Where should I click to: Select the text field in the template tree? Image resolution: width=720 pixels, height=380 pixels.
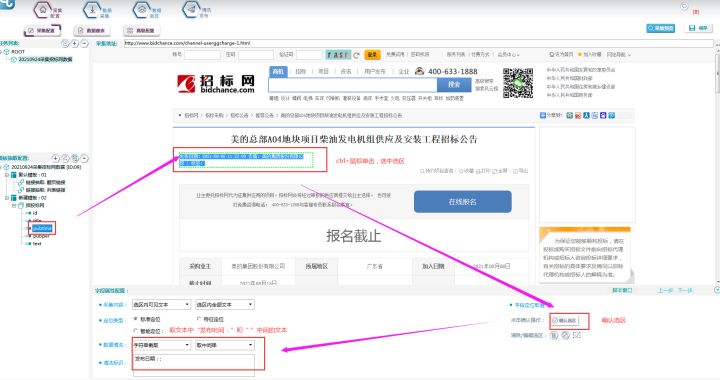point(37,244)
